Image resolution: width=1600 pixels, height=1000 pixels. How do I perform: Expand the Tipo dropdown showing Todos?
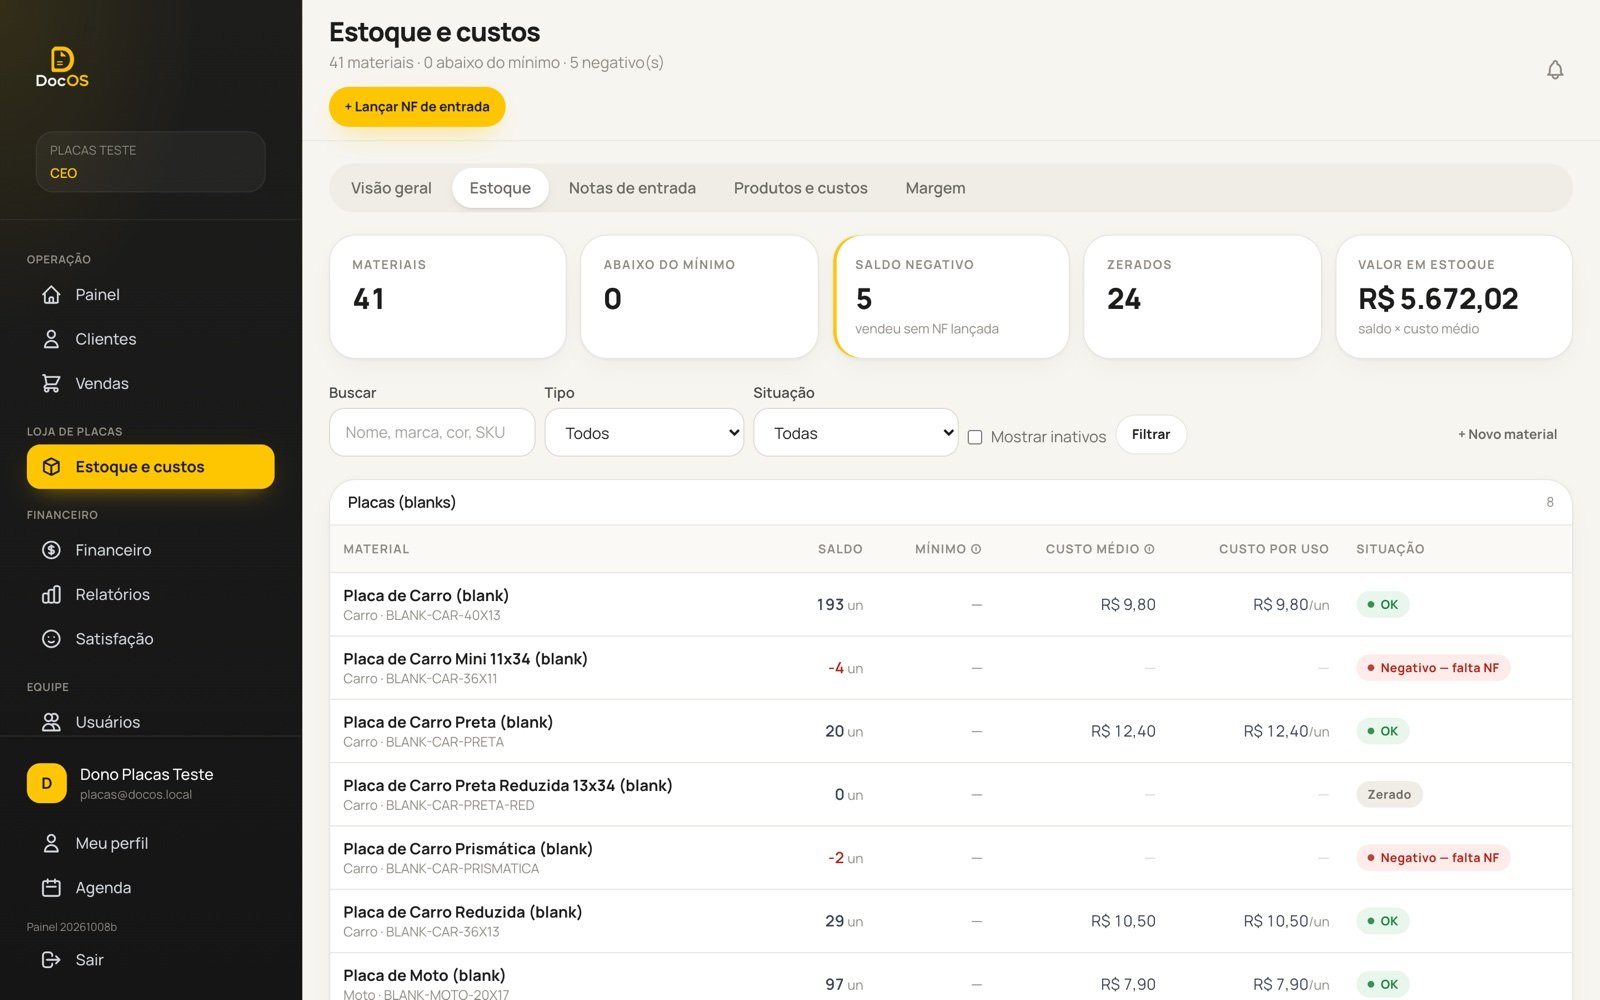(x=644, y=433)
